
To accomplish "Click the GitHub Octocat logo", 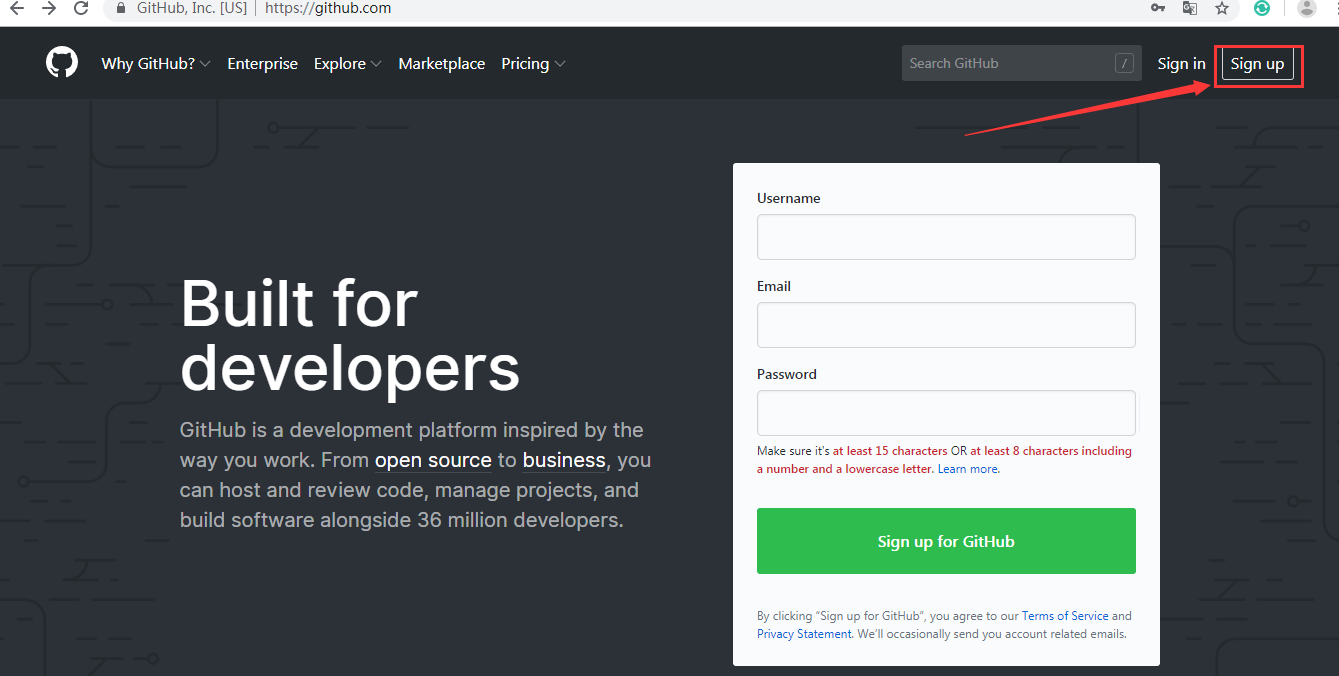I will click(62, 63).
